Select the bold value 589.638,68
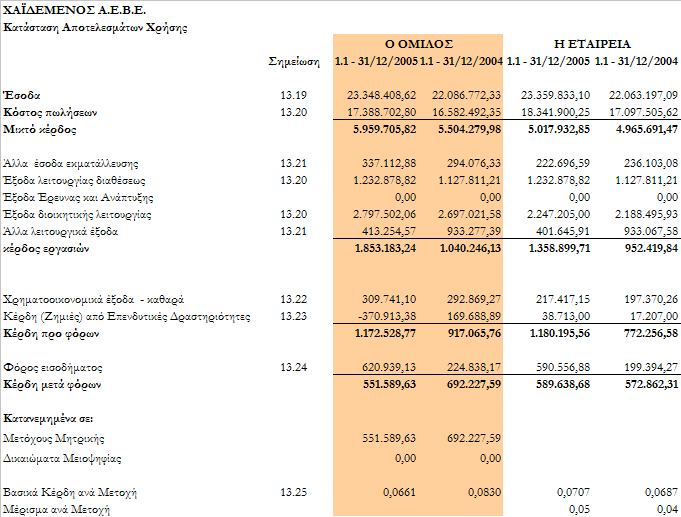The image size is (681, 517). (563, 385)
